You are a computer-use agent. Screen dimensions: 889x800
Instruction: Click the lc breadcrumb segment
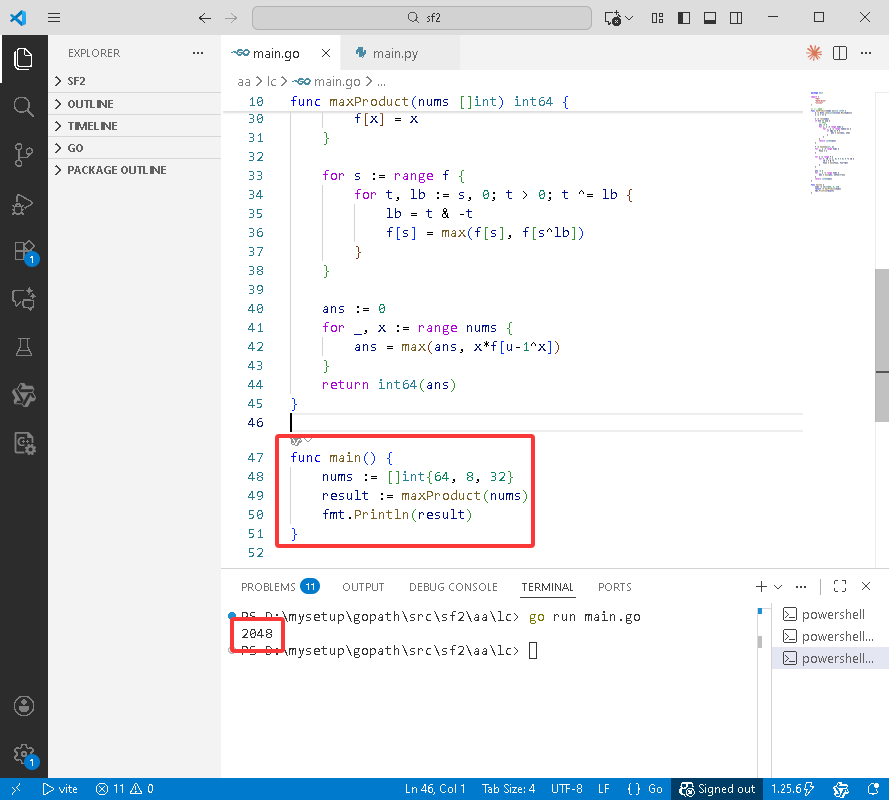tap(271, 82)
